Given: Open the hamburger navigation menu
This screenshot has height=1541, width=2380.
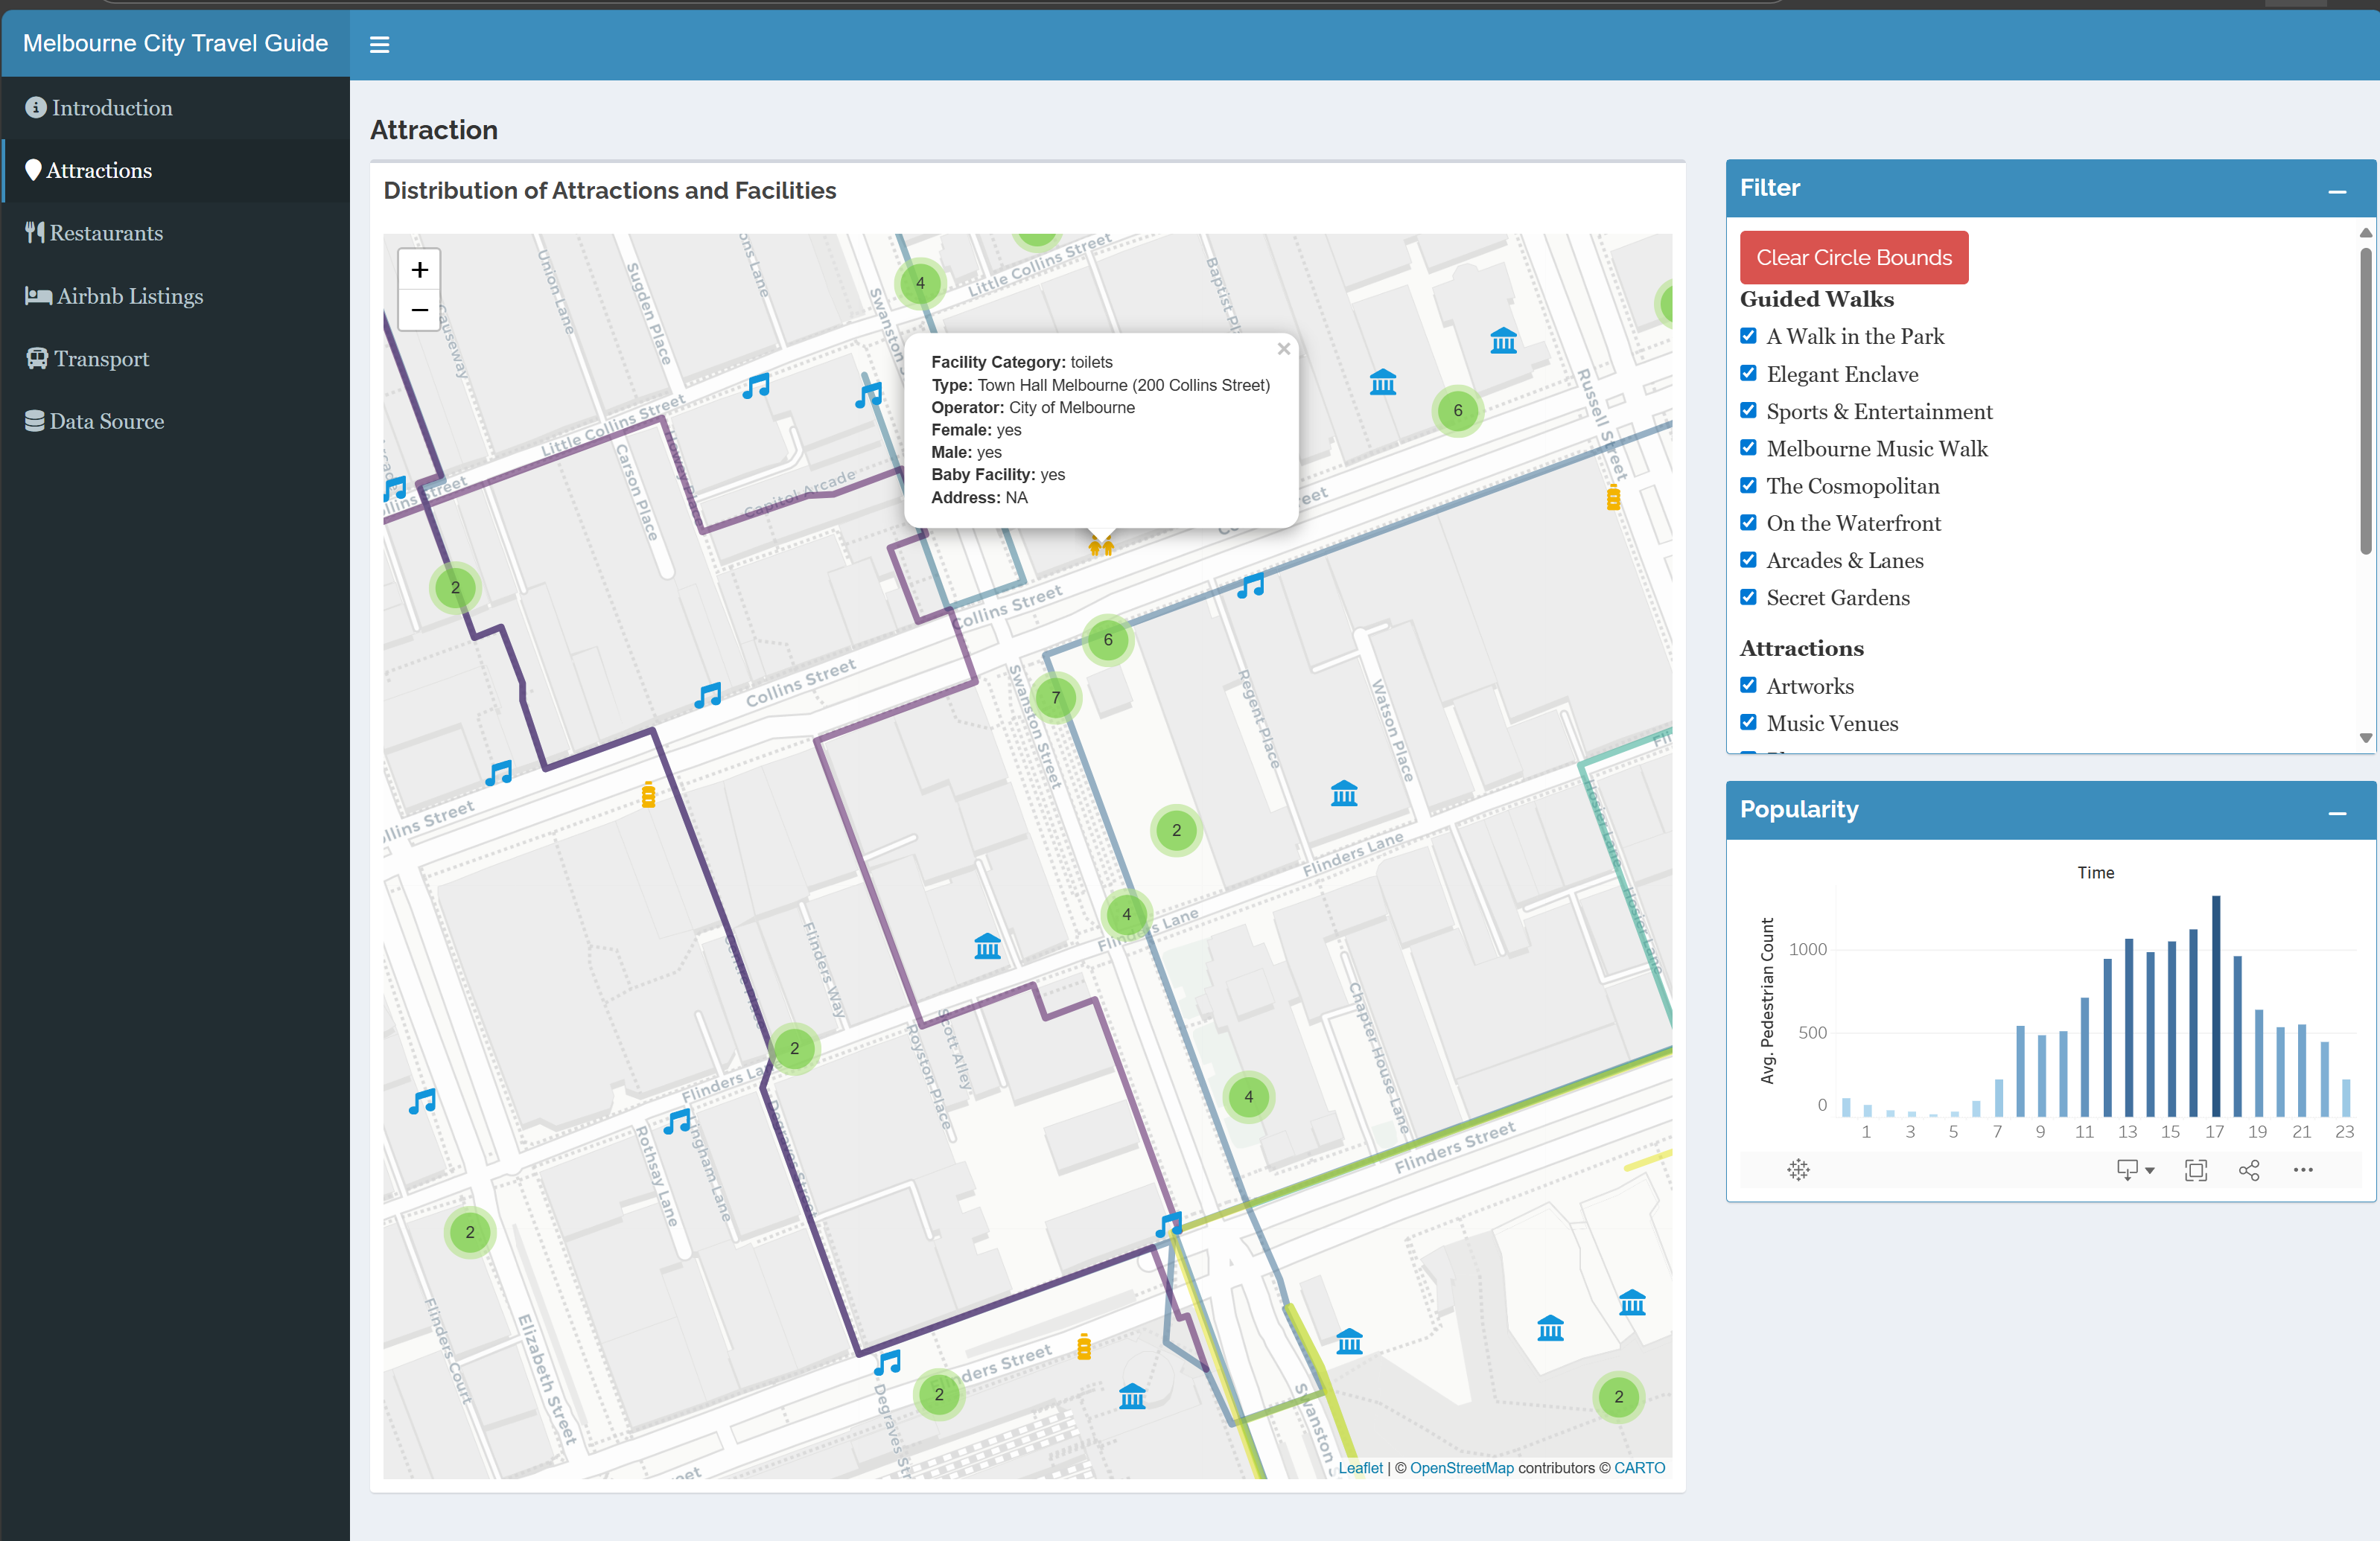Looking at the screenshot, I should tap(379, 44).
